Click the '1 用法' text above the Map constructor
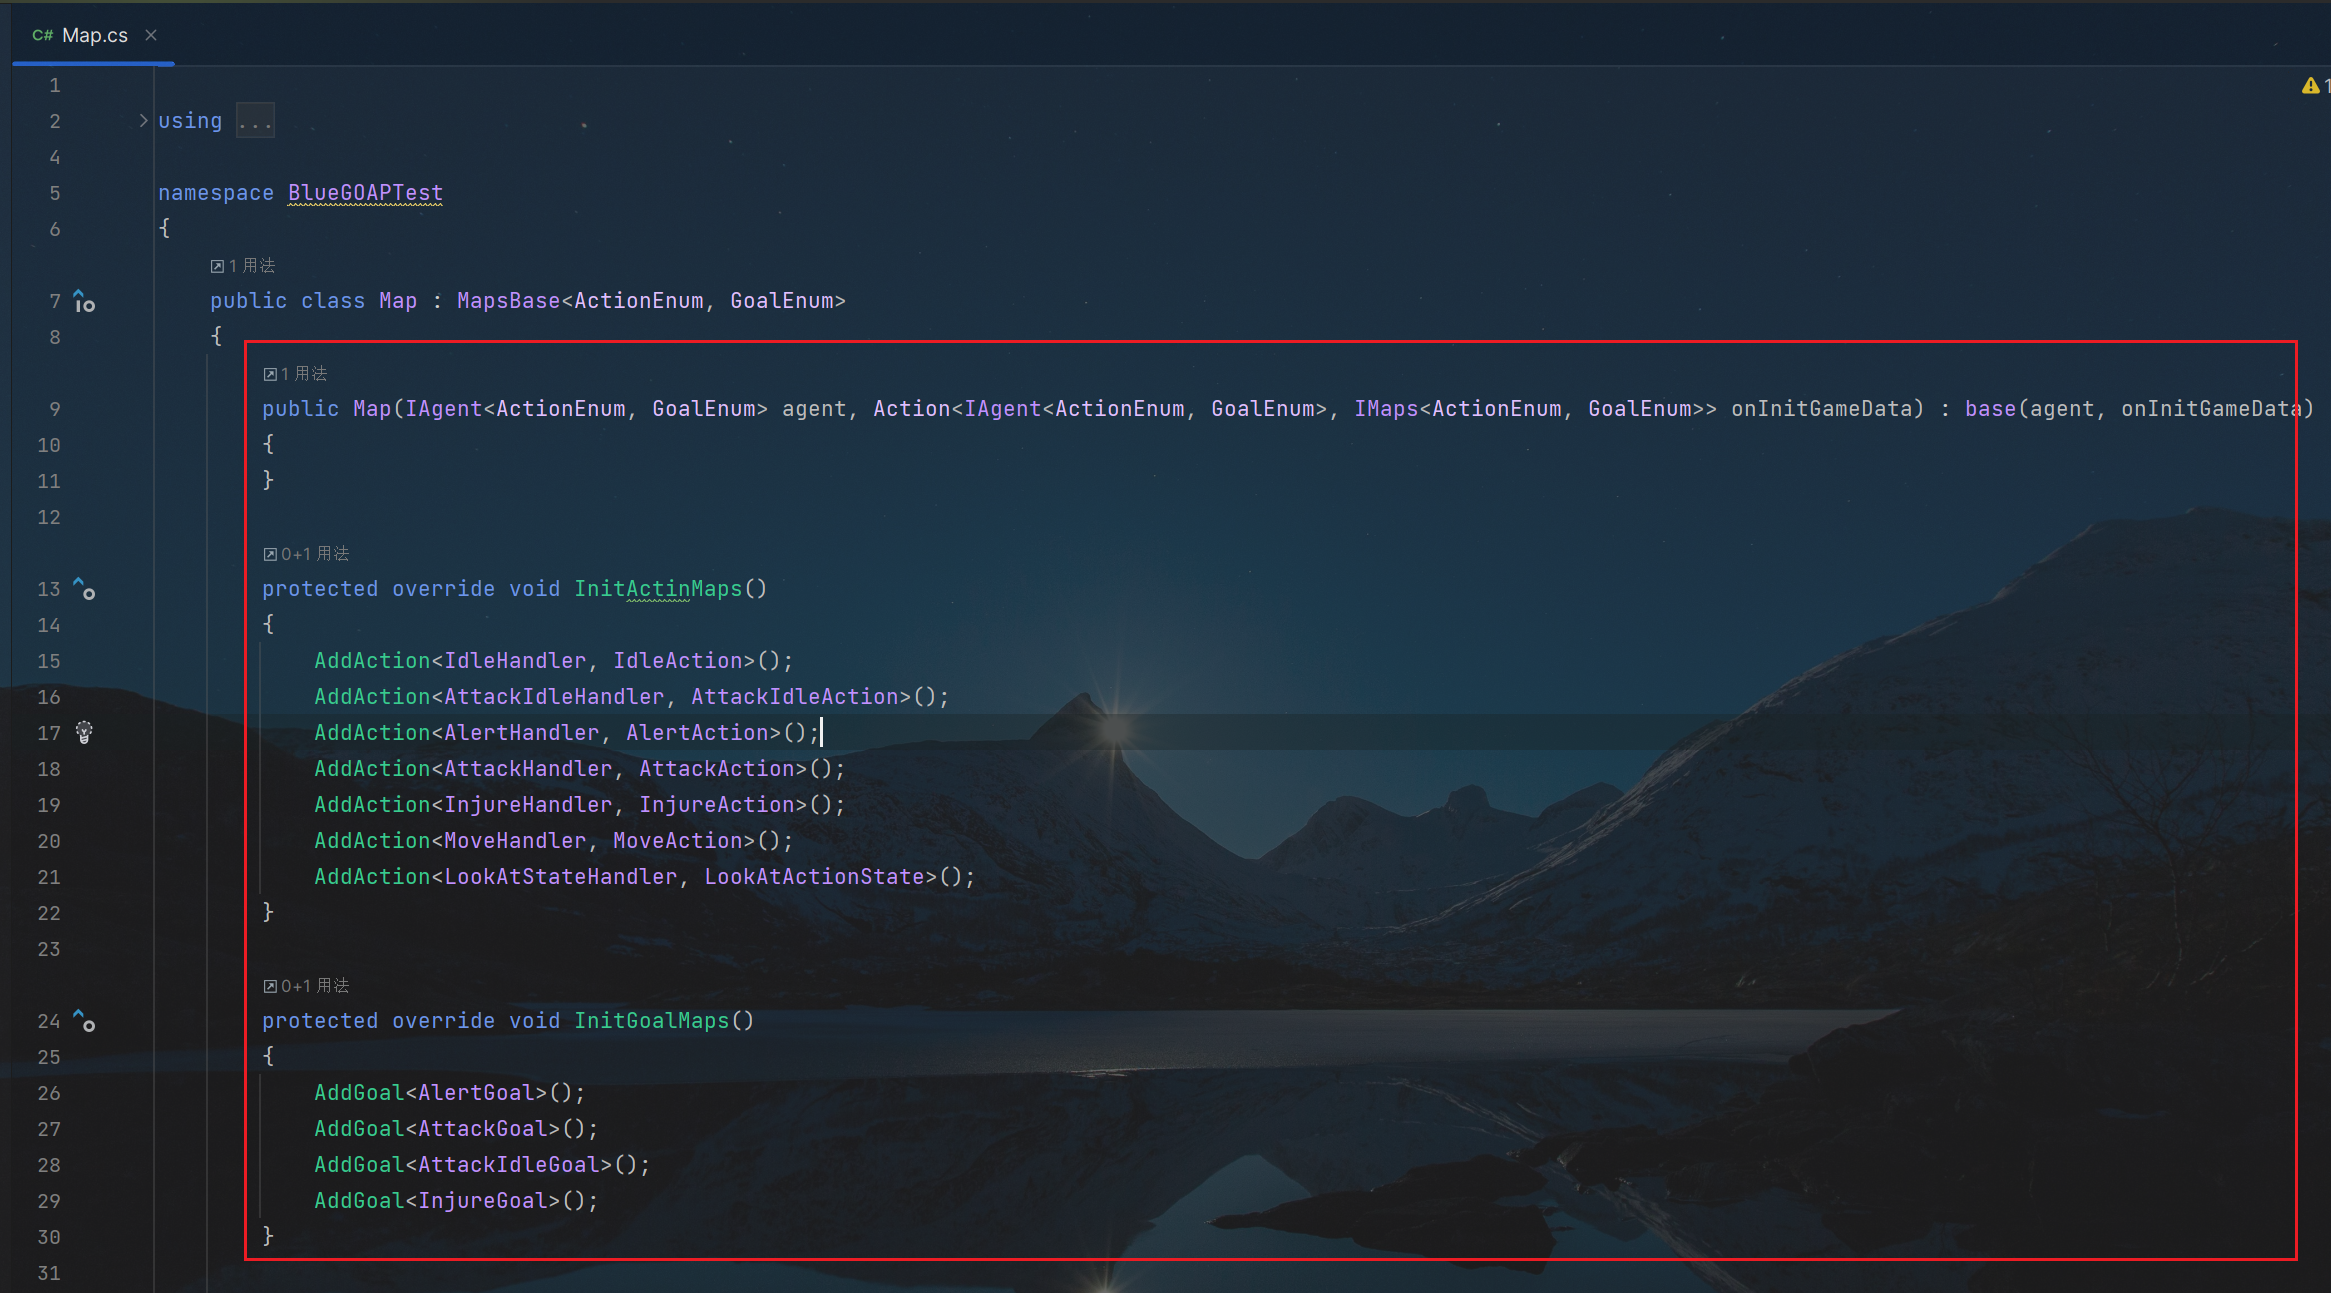The image size is (2331, 1293). coord(304,374)
